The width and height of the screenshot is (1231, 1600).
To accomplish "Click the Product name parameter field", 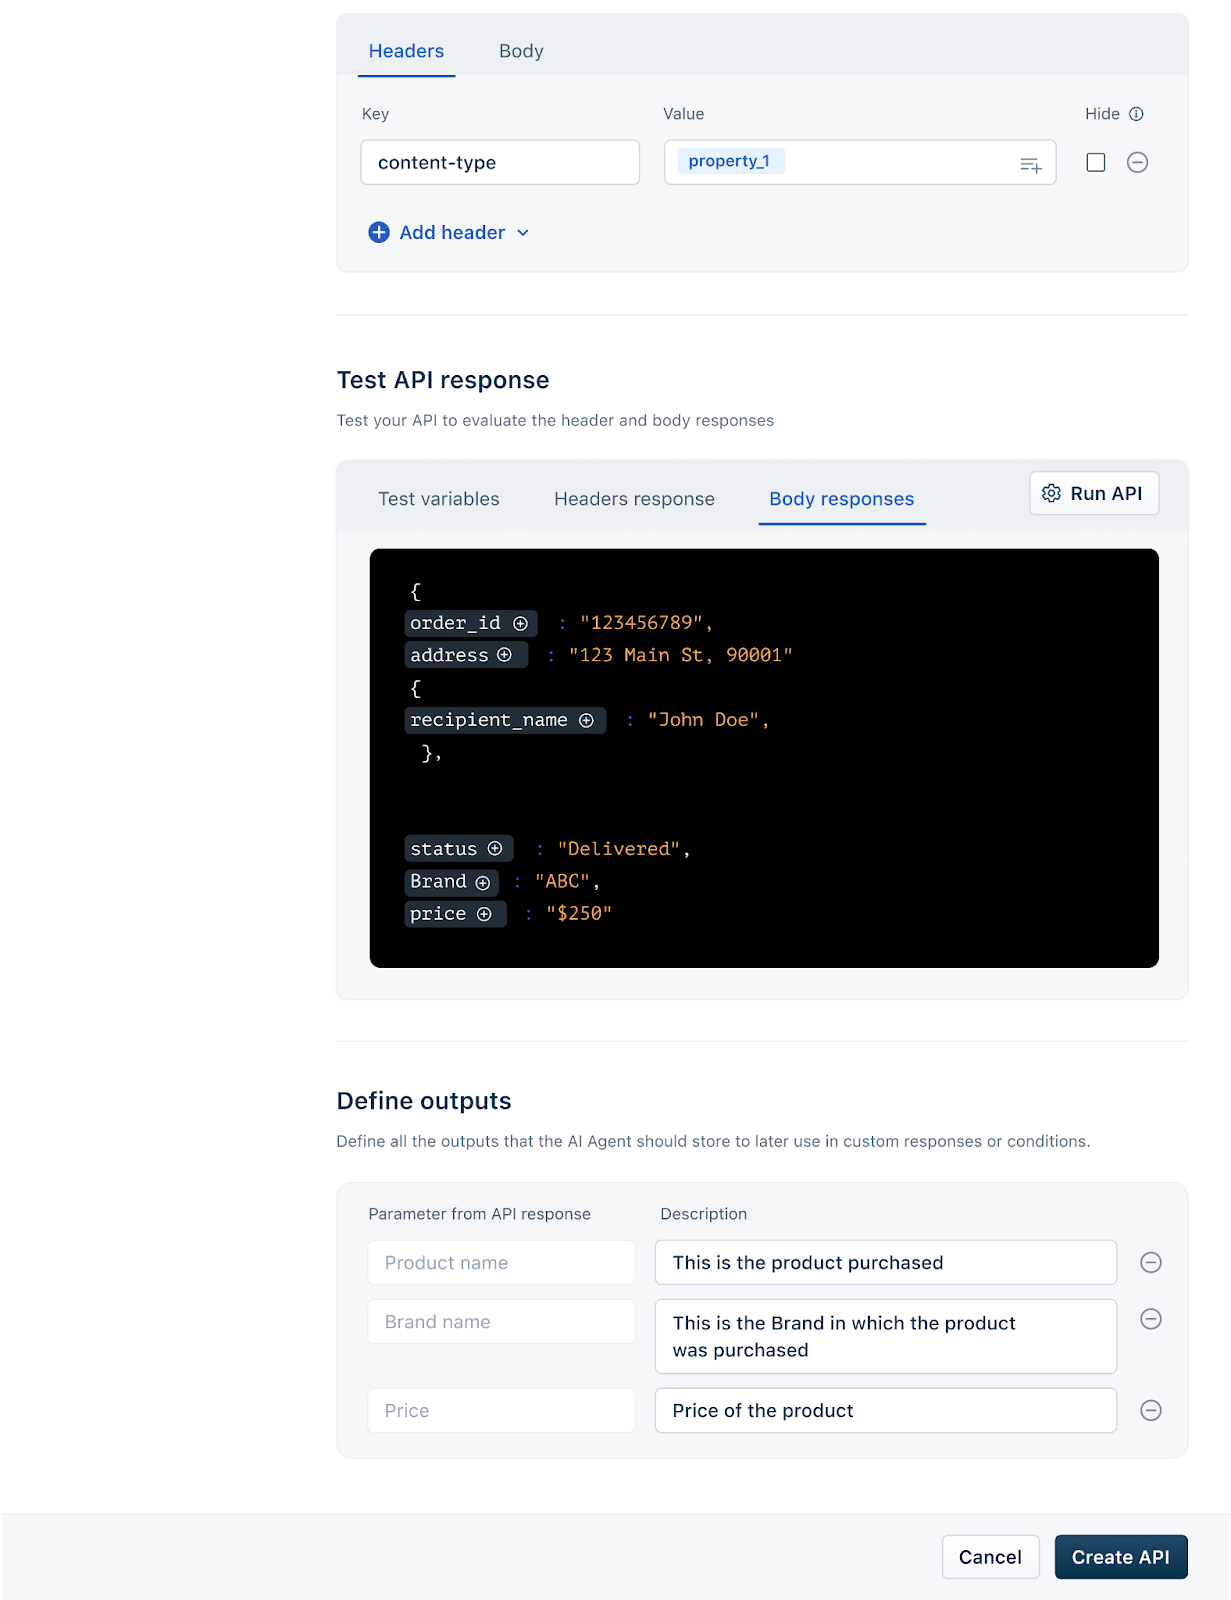I will (501, 1262).
